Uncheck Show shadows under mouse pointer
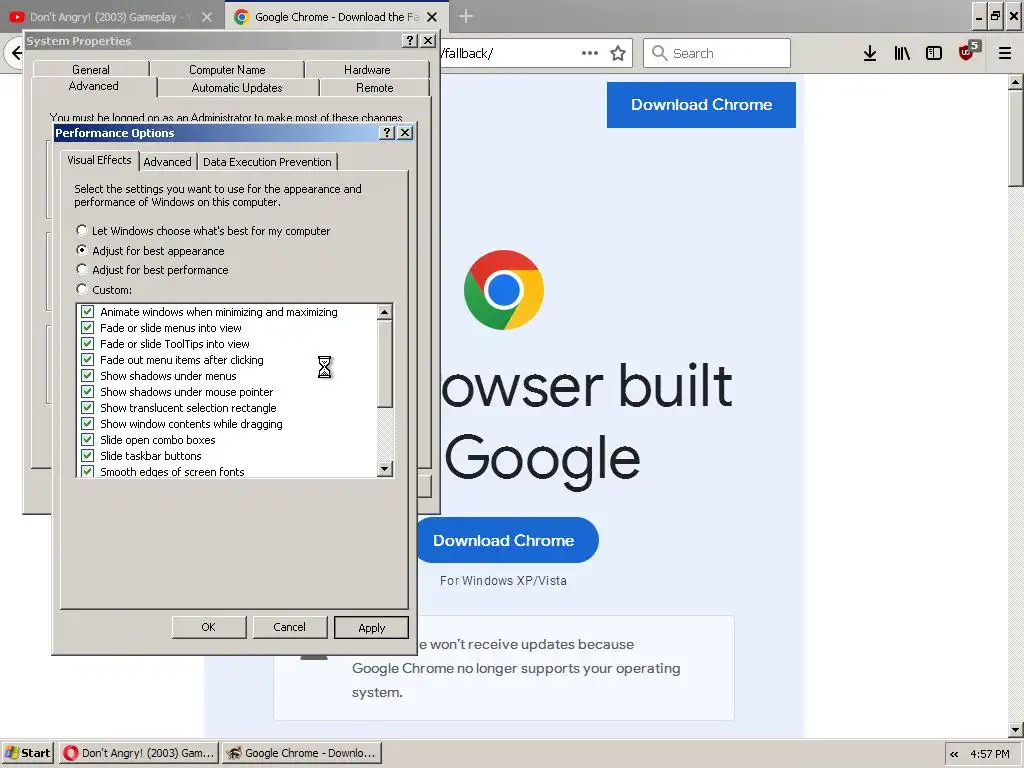The height and width of the screenshot is (768, 1024). [88, 392]
